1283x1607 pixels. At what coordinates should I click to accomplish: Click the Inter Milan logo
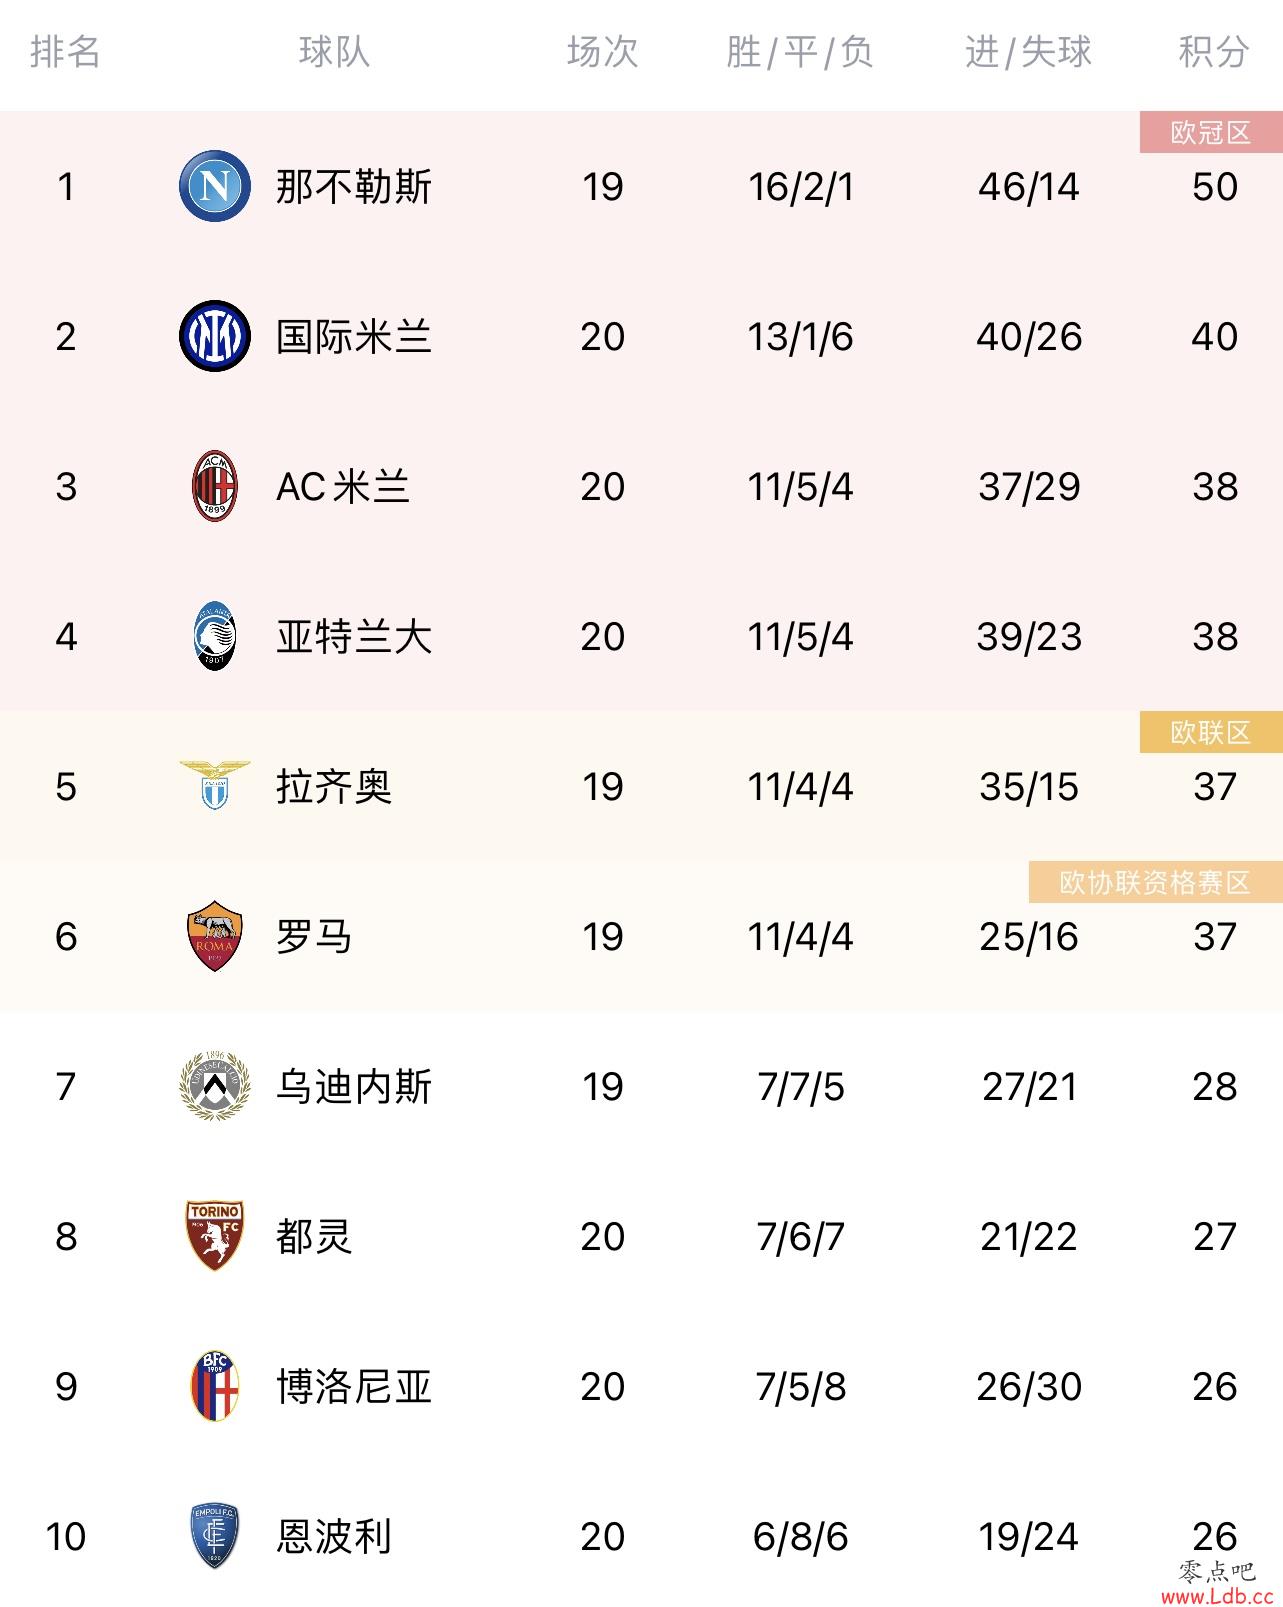coord(215,336)
